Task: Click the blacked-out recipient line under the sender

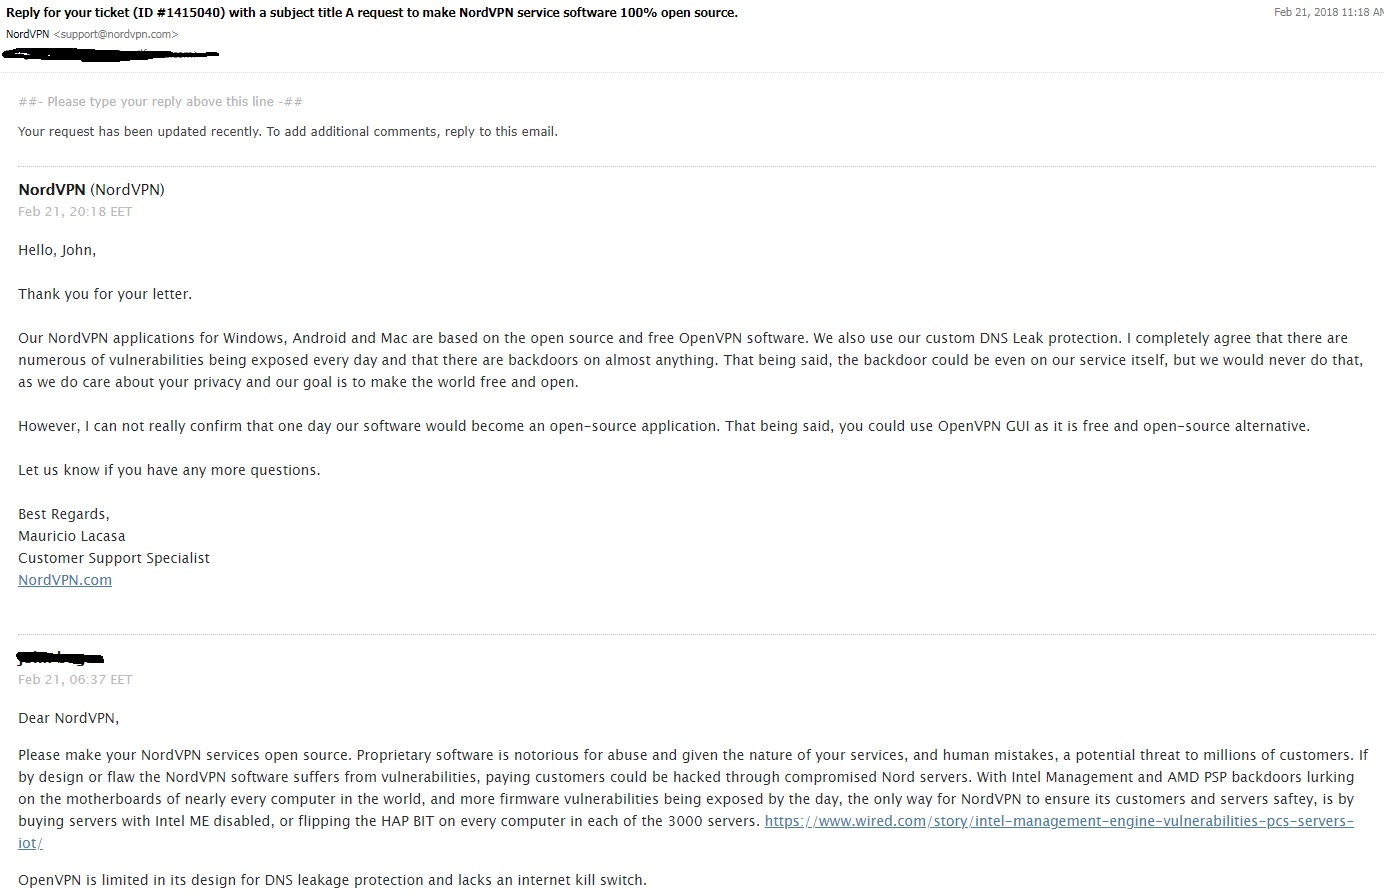Action: coord(112,53)
